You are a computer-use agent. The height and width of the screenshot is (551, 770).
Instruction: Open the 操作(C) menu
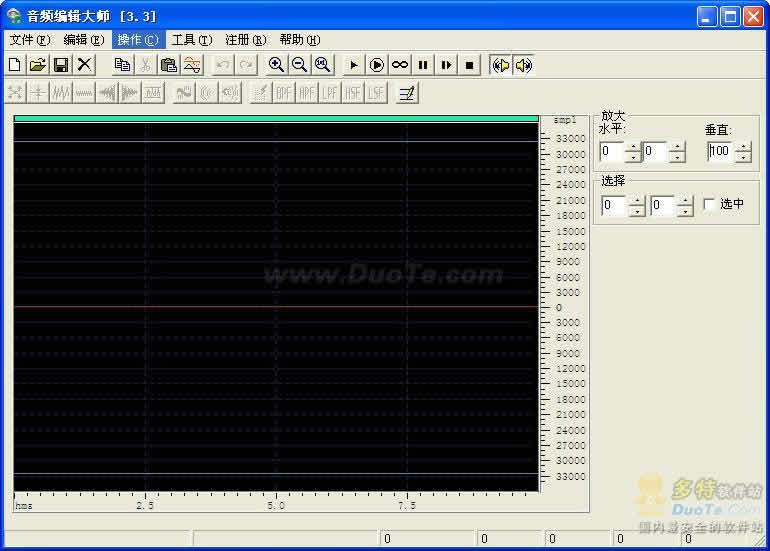point(138,40)
